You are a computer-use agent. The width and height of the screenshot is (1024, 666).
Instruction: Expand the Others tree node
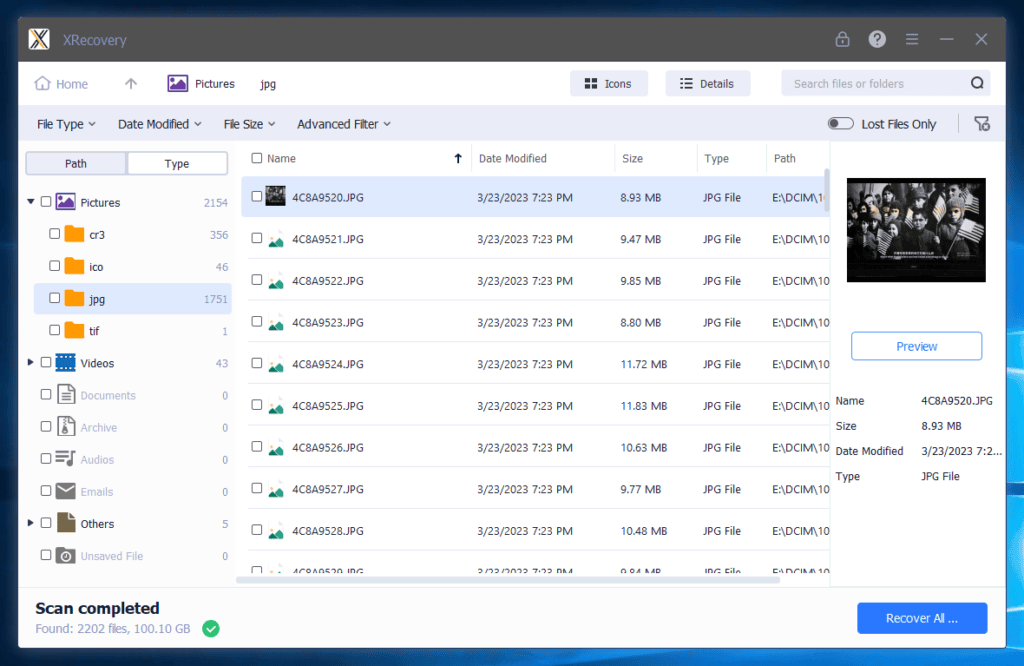(31, 523)
